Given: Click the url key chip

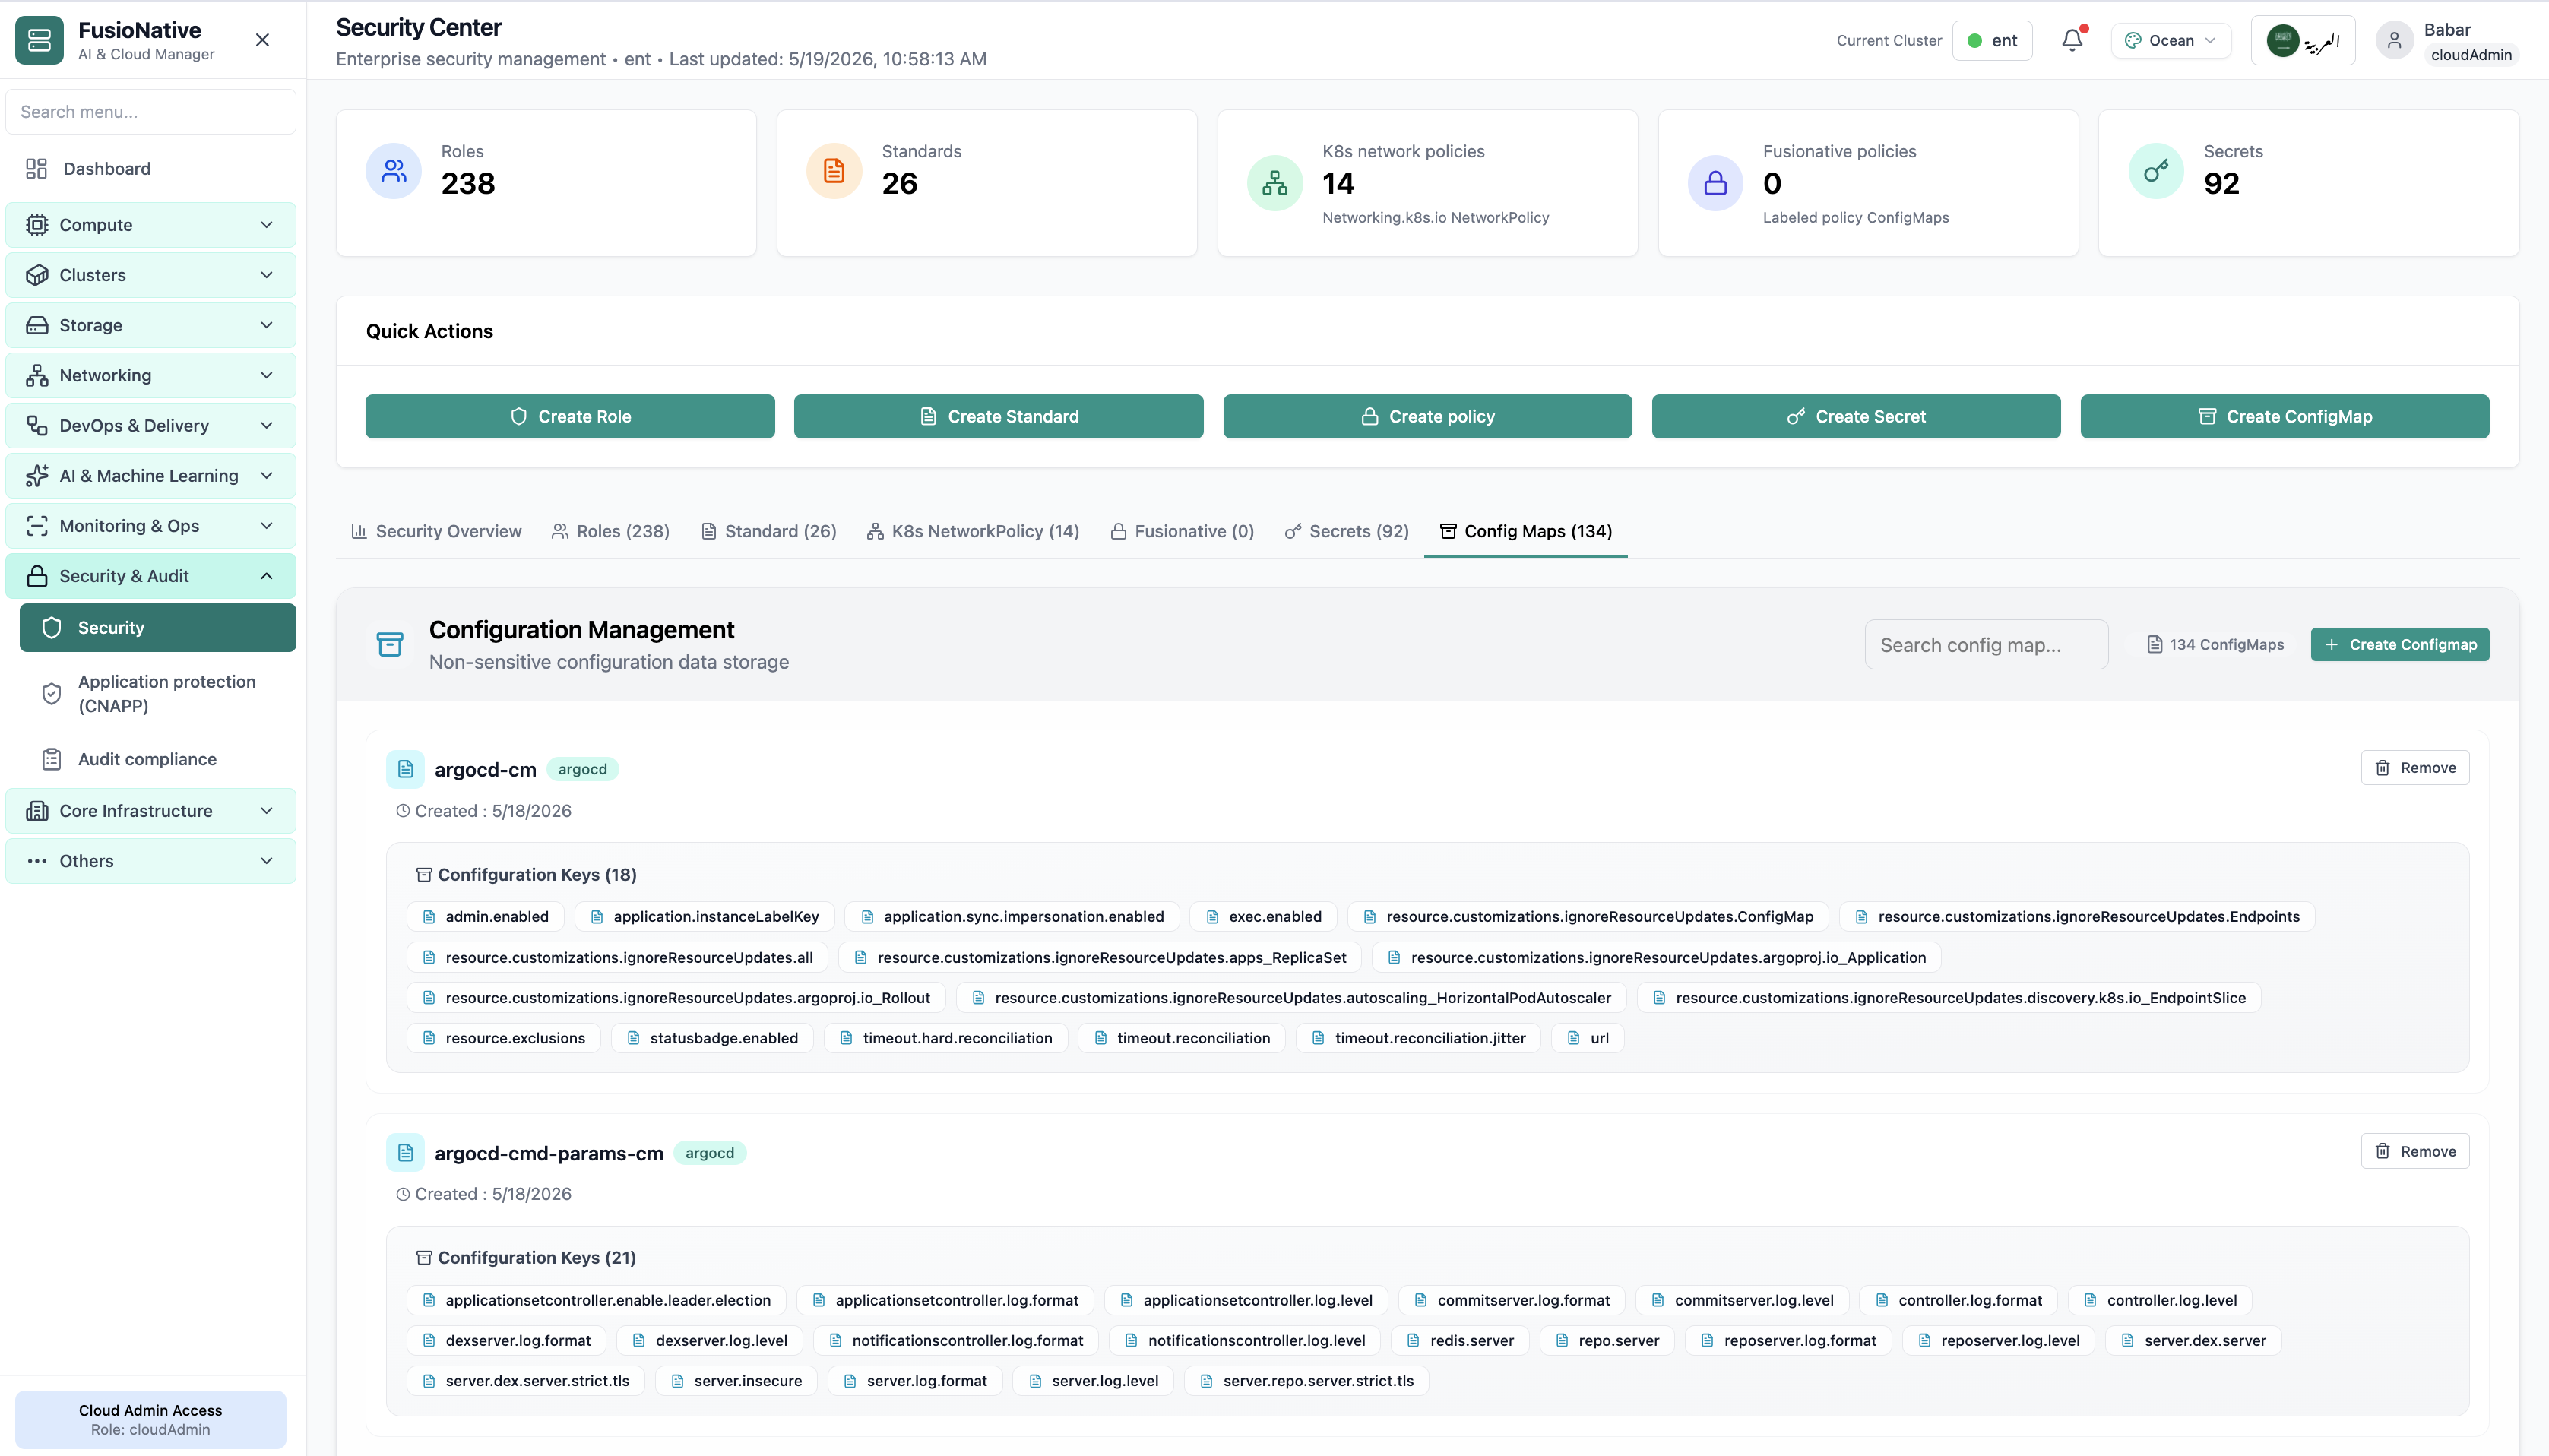Looking at the screenshot, I should click(x=1588, y=1038).
